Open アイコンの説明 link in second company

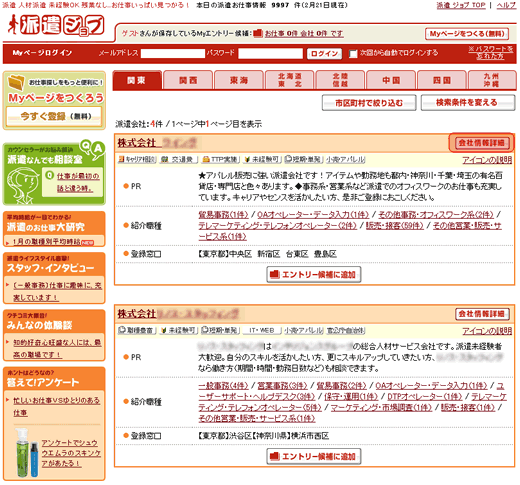click(x=487, y=331)
